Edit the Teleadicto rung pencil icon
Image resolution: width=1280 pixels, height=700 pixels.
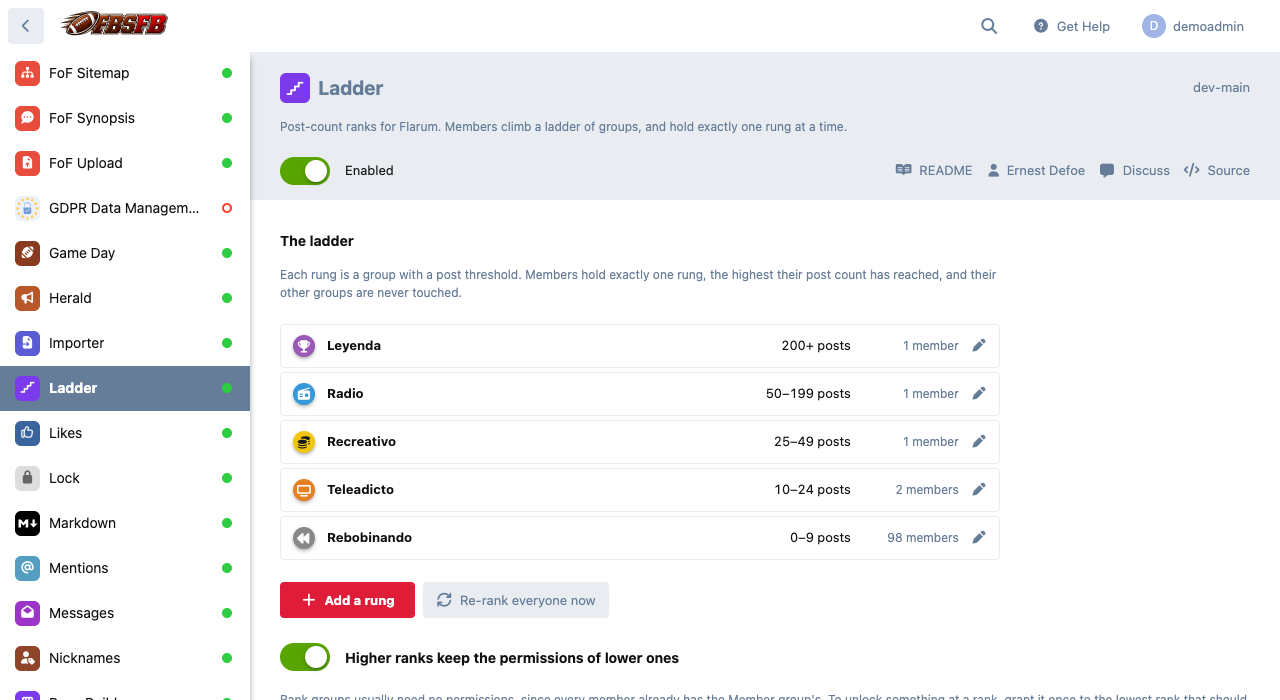979,489
